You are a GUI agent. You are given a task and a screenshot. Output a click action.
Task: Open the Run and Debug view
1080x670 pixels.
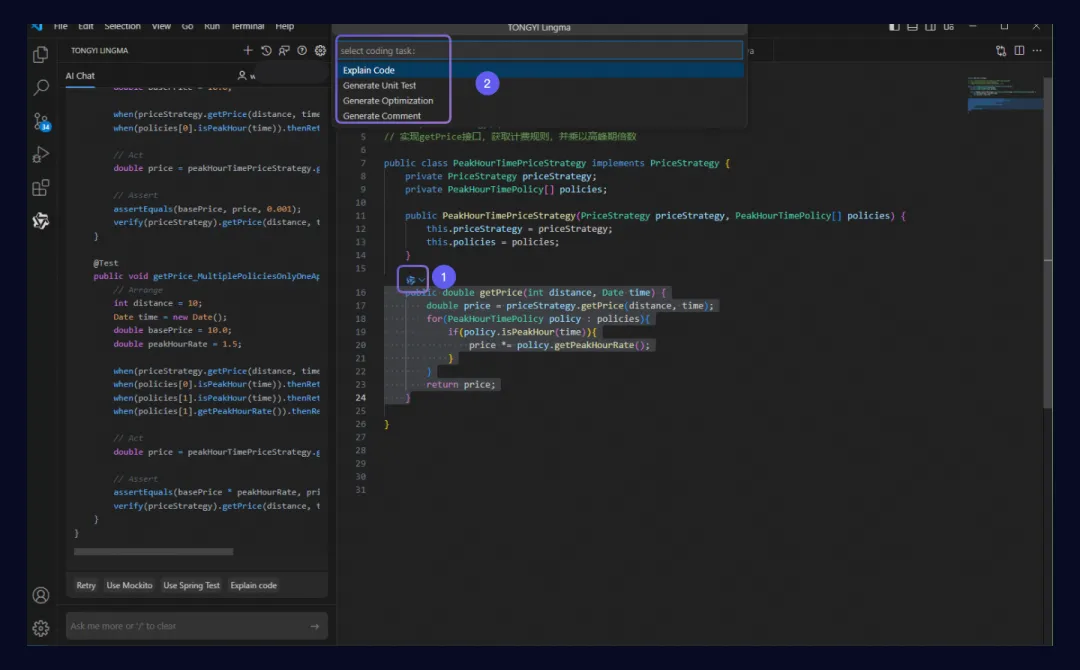tap(41, 154)
